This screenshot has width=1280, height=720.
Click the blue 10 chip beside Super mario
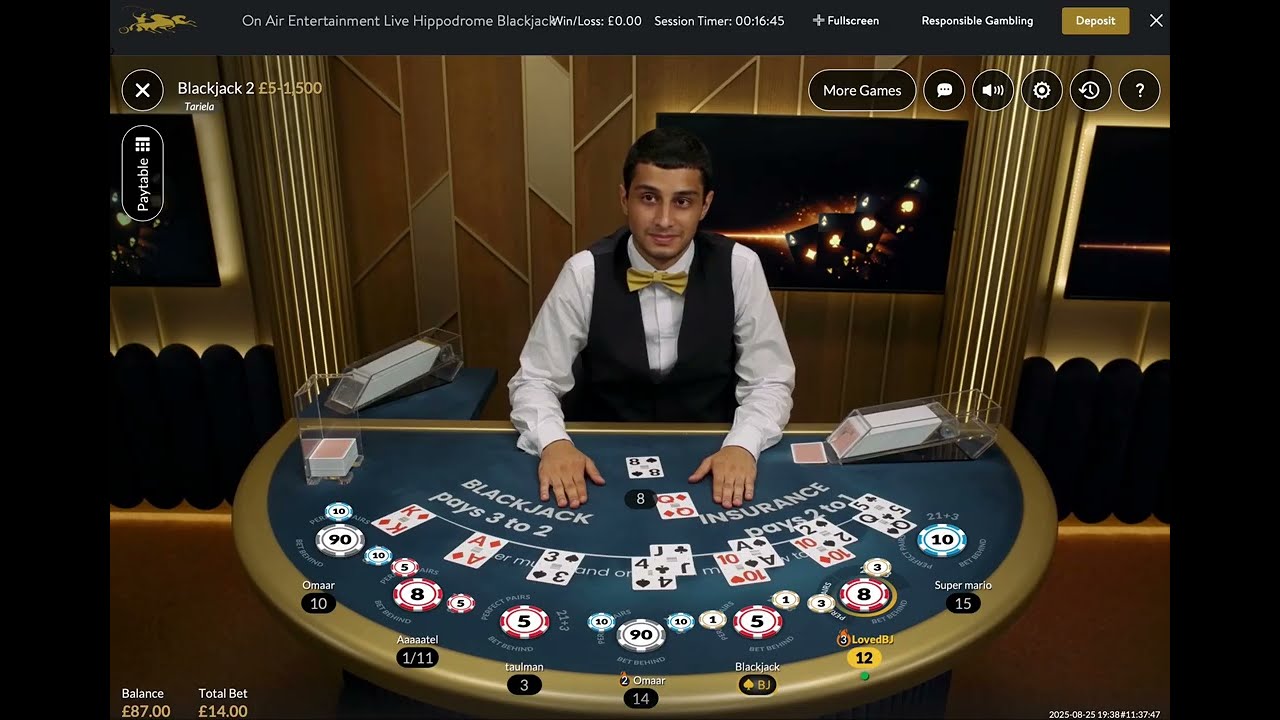[x=942, y=540]
